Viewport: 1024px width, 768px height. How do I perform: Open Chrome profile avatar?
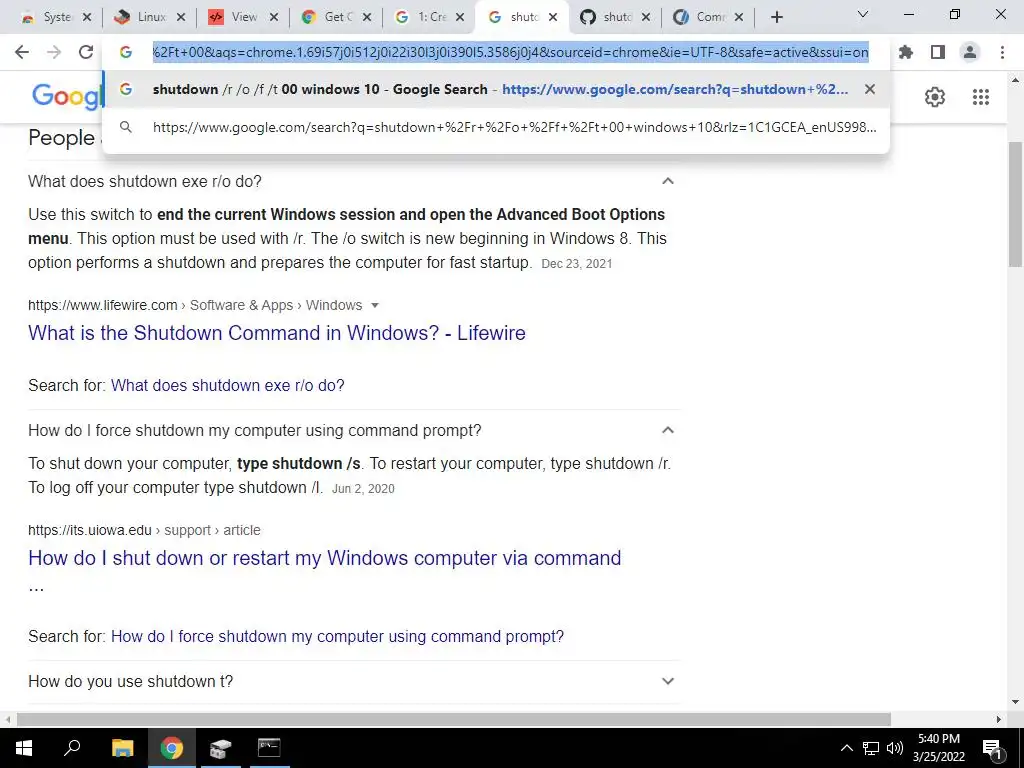(970, 52)
